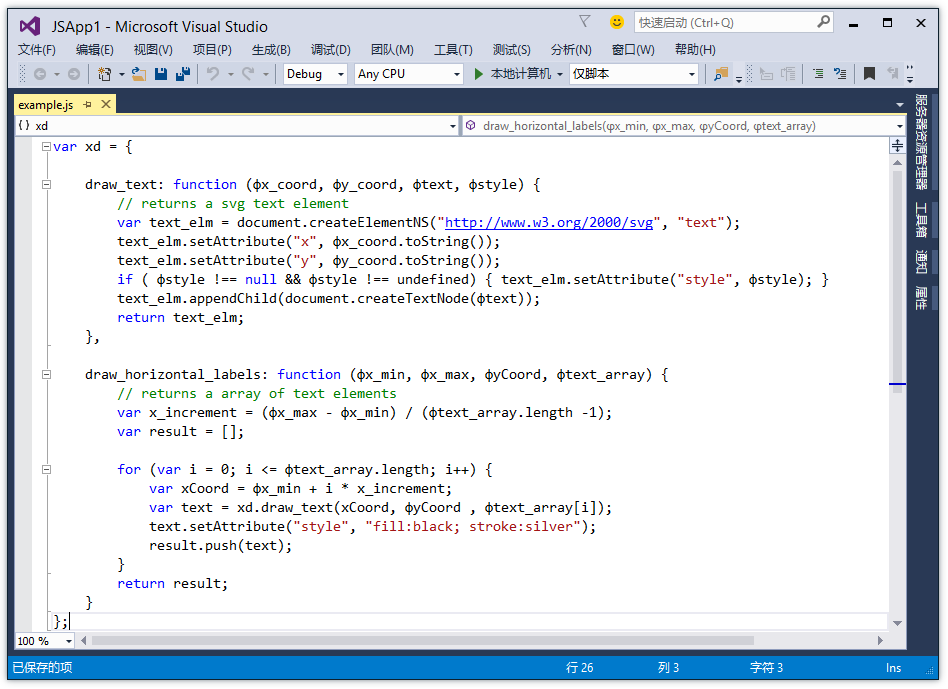Viewport: 948px width, 689px height.
Task: Click the quick launch search magnifier icon
Action: (x=823, y=22)
